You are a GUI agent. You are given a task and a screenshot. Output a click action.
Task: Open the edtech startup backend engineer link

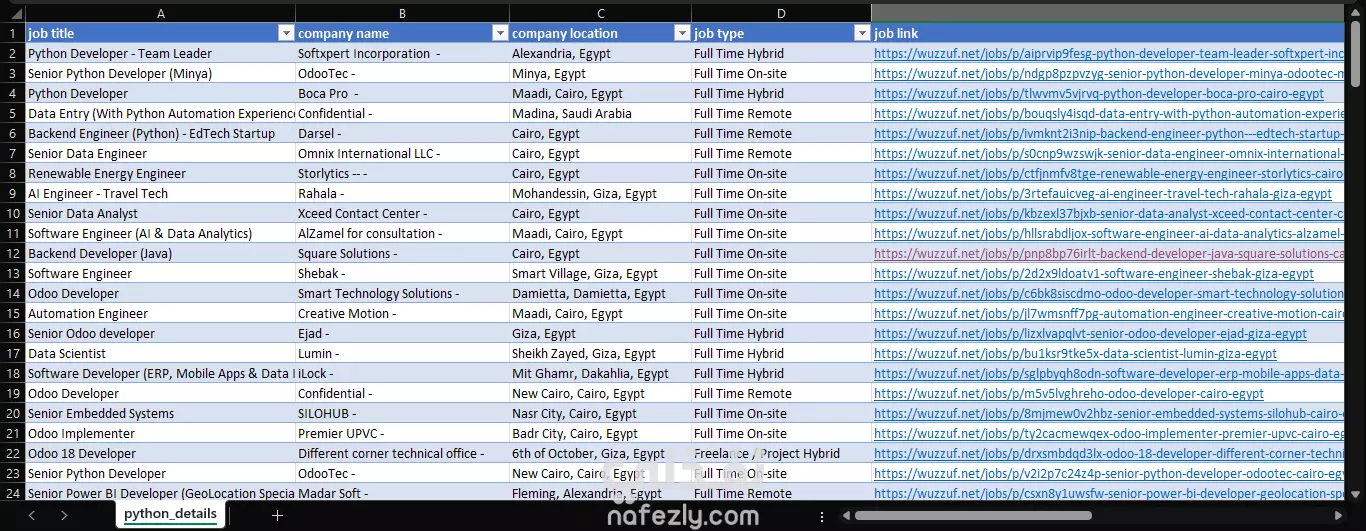tap(1109, 133)
